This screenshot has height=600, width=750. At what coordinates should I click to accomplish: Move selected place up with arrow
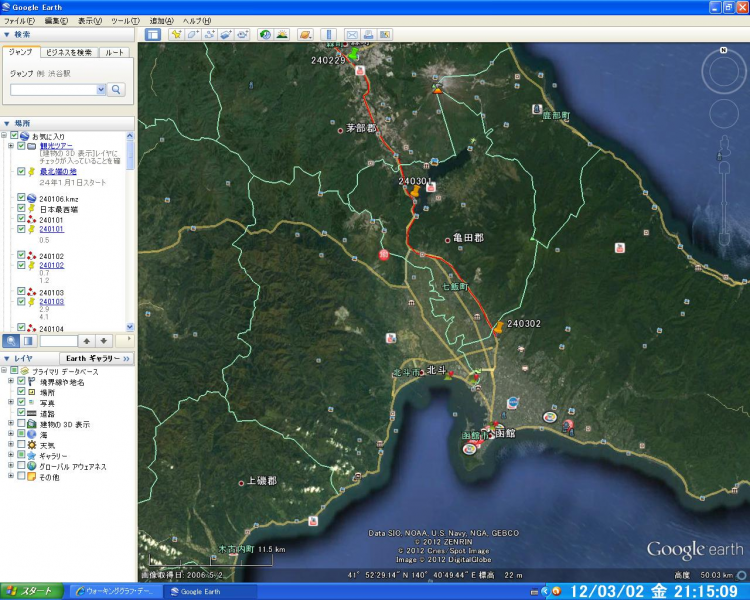87,341
